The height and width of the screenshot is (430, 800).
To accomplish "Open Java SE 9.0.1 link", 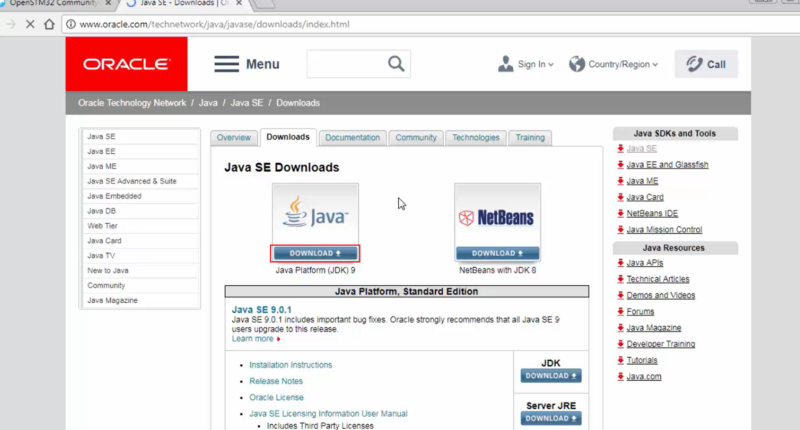I will (262, 310).
